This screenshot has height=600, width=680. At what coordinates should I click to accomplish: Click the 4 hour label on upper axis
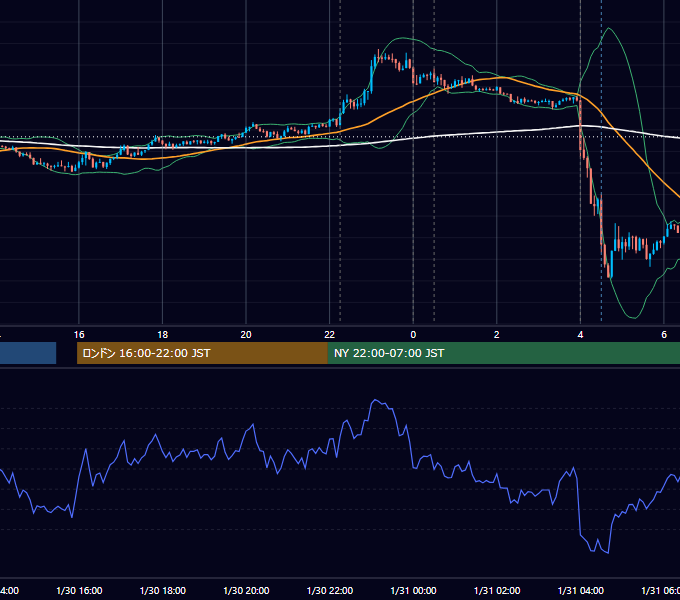coord(580,335)
